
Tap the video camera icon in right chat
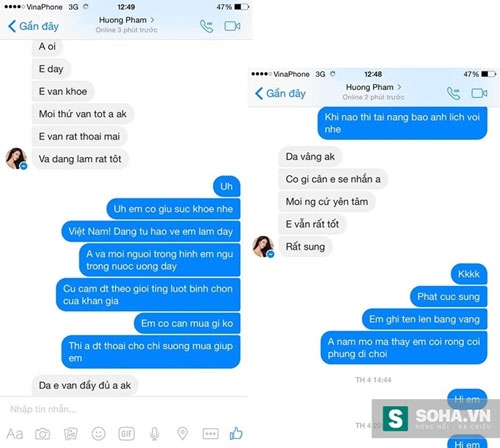(479, 93)
